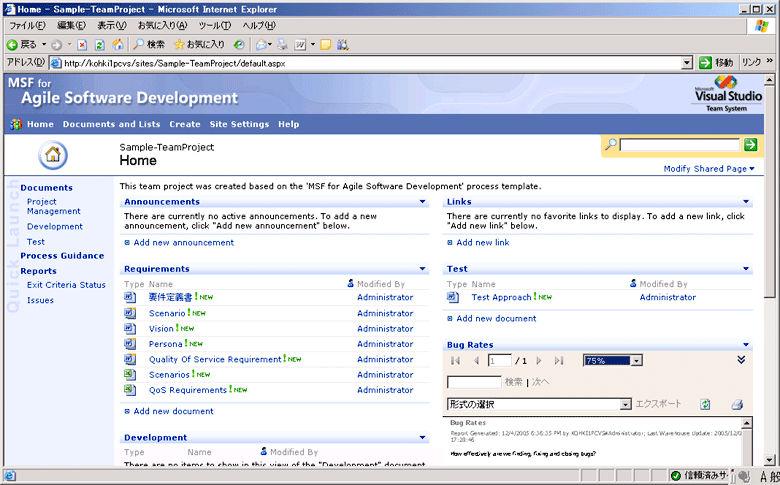
Task: Stop page loading with the Stop icon
Action: point(82,45)
